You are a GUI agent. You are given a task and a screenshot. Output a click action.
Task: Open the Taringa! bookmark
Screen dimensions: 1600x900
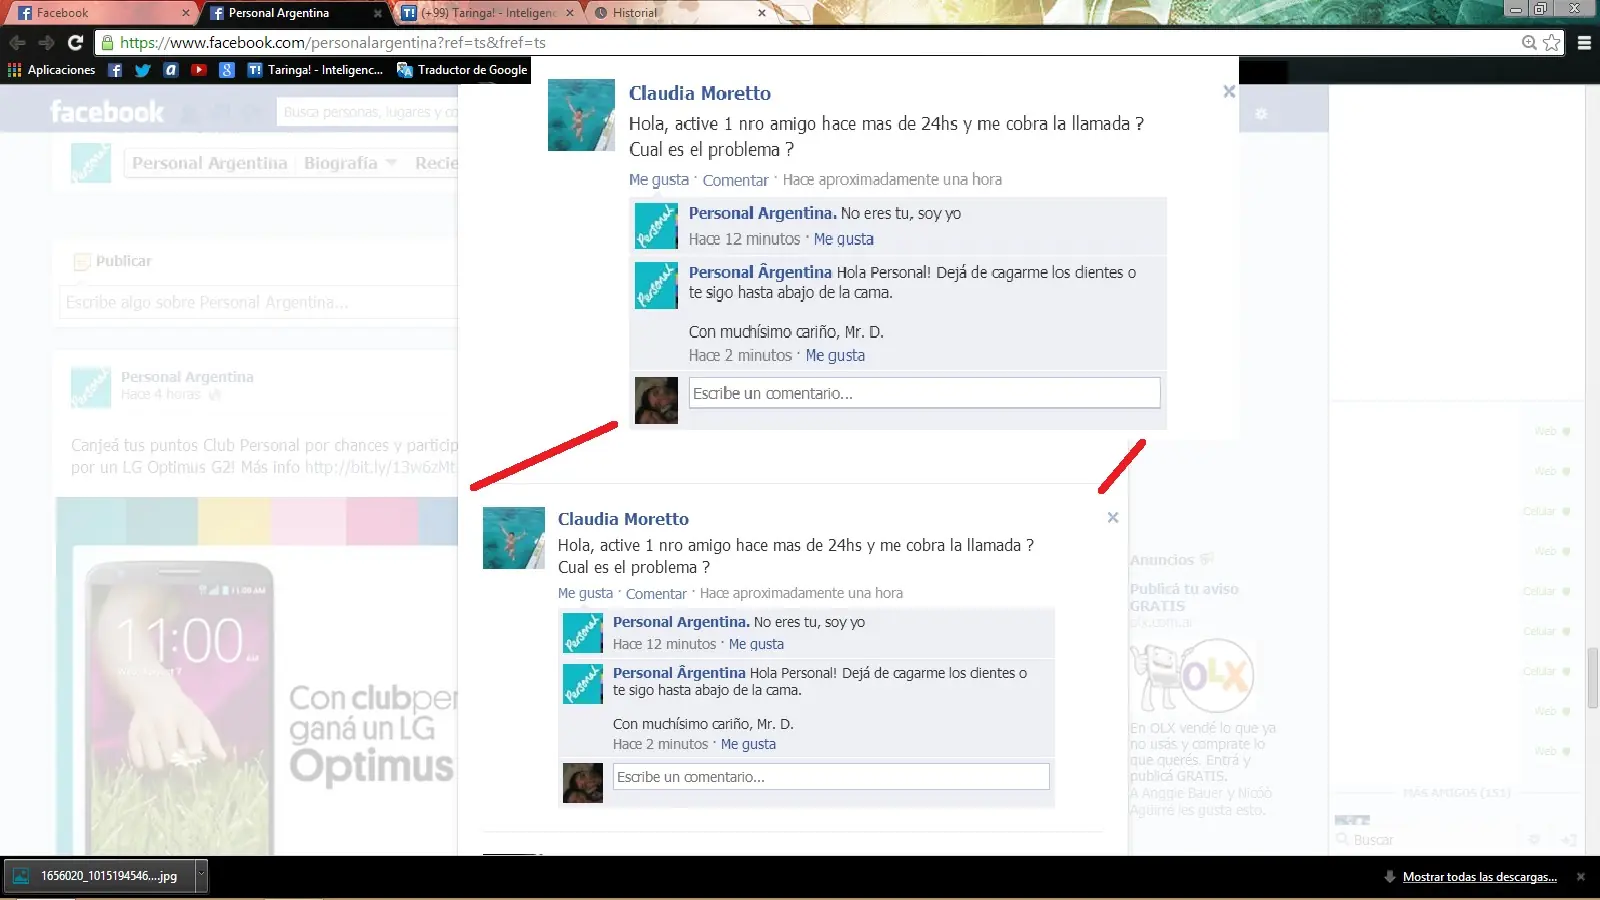(315, 70)
